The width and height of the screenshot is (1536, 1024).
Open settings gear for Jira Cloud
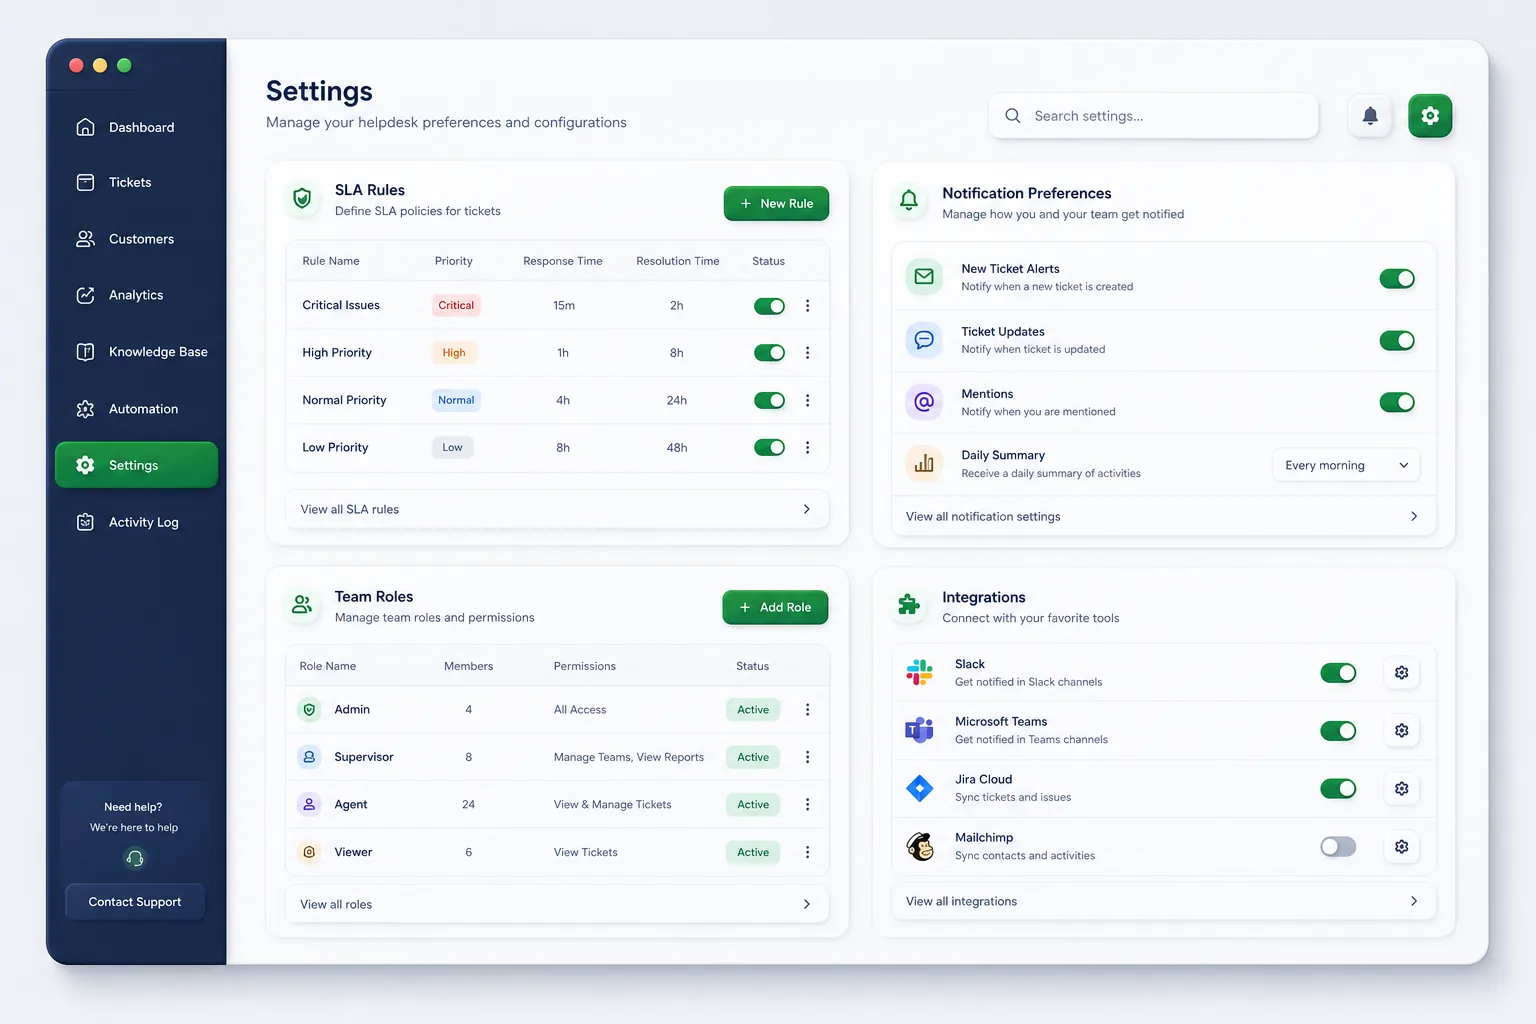click(1401, 789)
